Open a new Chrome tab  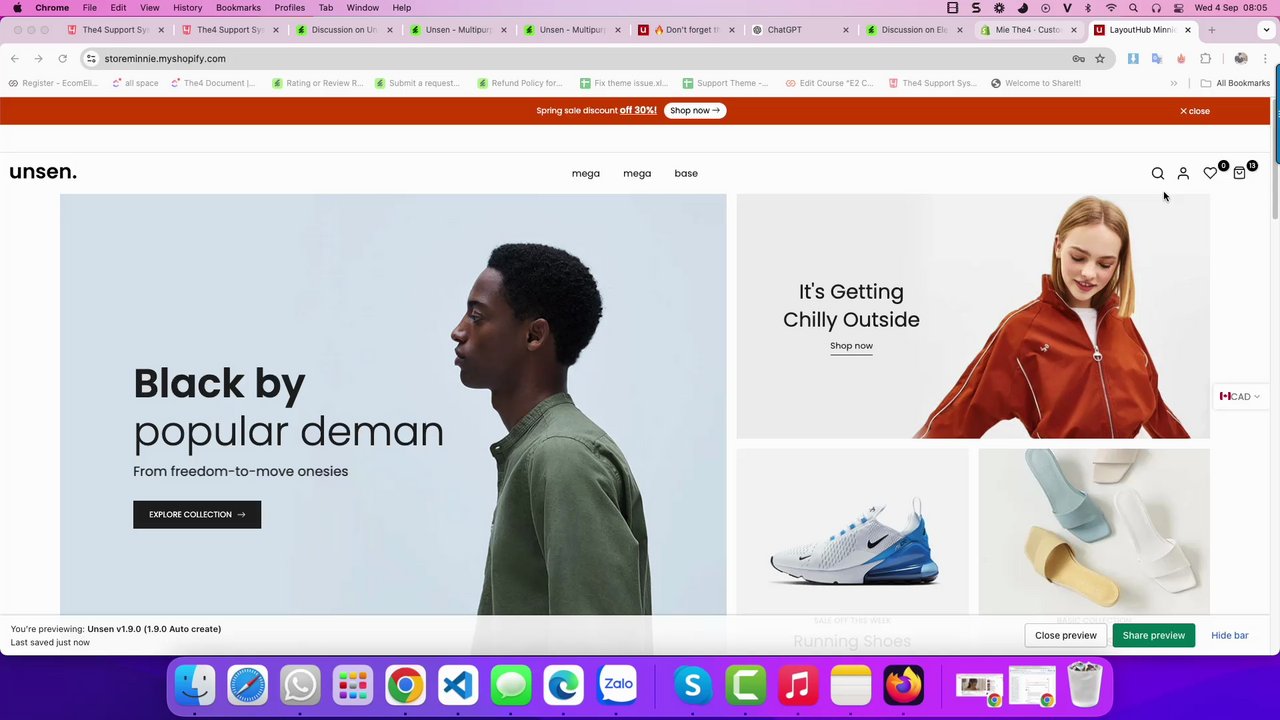1212,30
